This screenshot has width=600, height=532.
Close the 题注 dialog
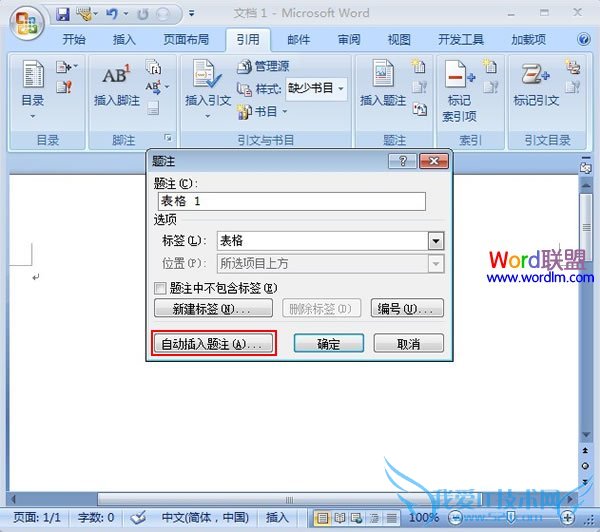[x=434, y=161]
